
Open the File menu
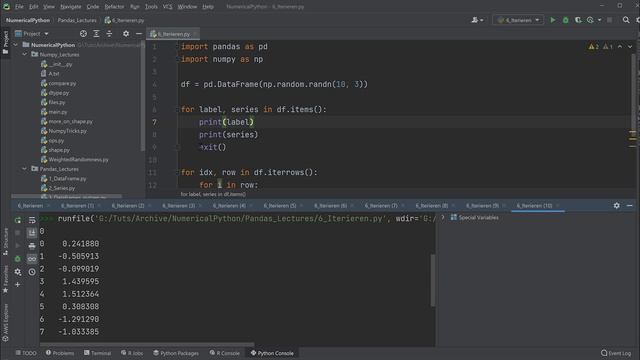pos(19,7)
